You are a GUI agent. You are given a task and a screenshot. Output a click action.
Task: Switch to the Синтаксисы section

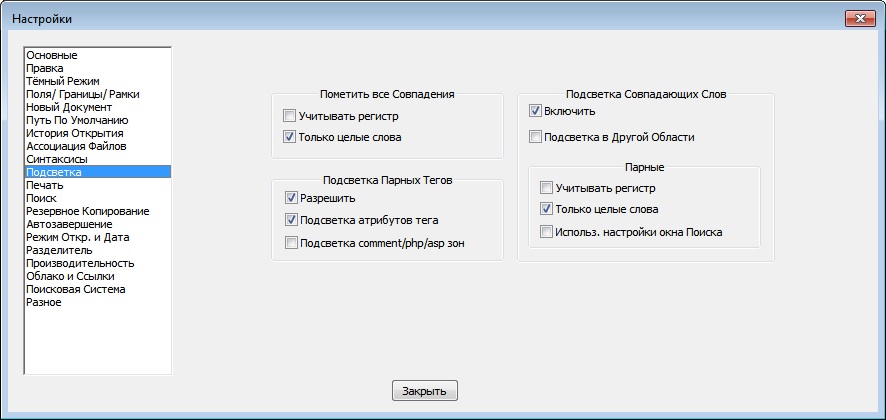(x=57, y=159)
